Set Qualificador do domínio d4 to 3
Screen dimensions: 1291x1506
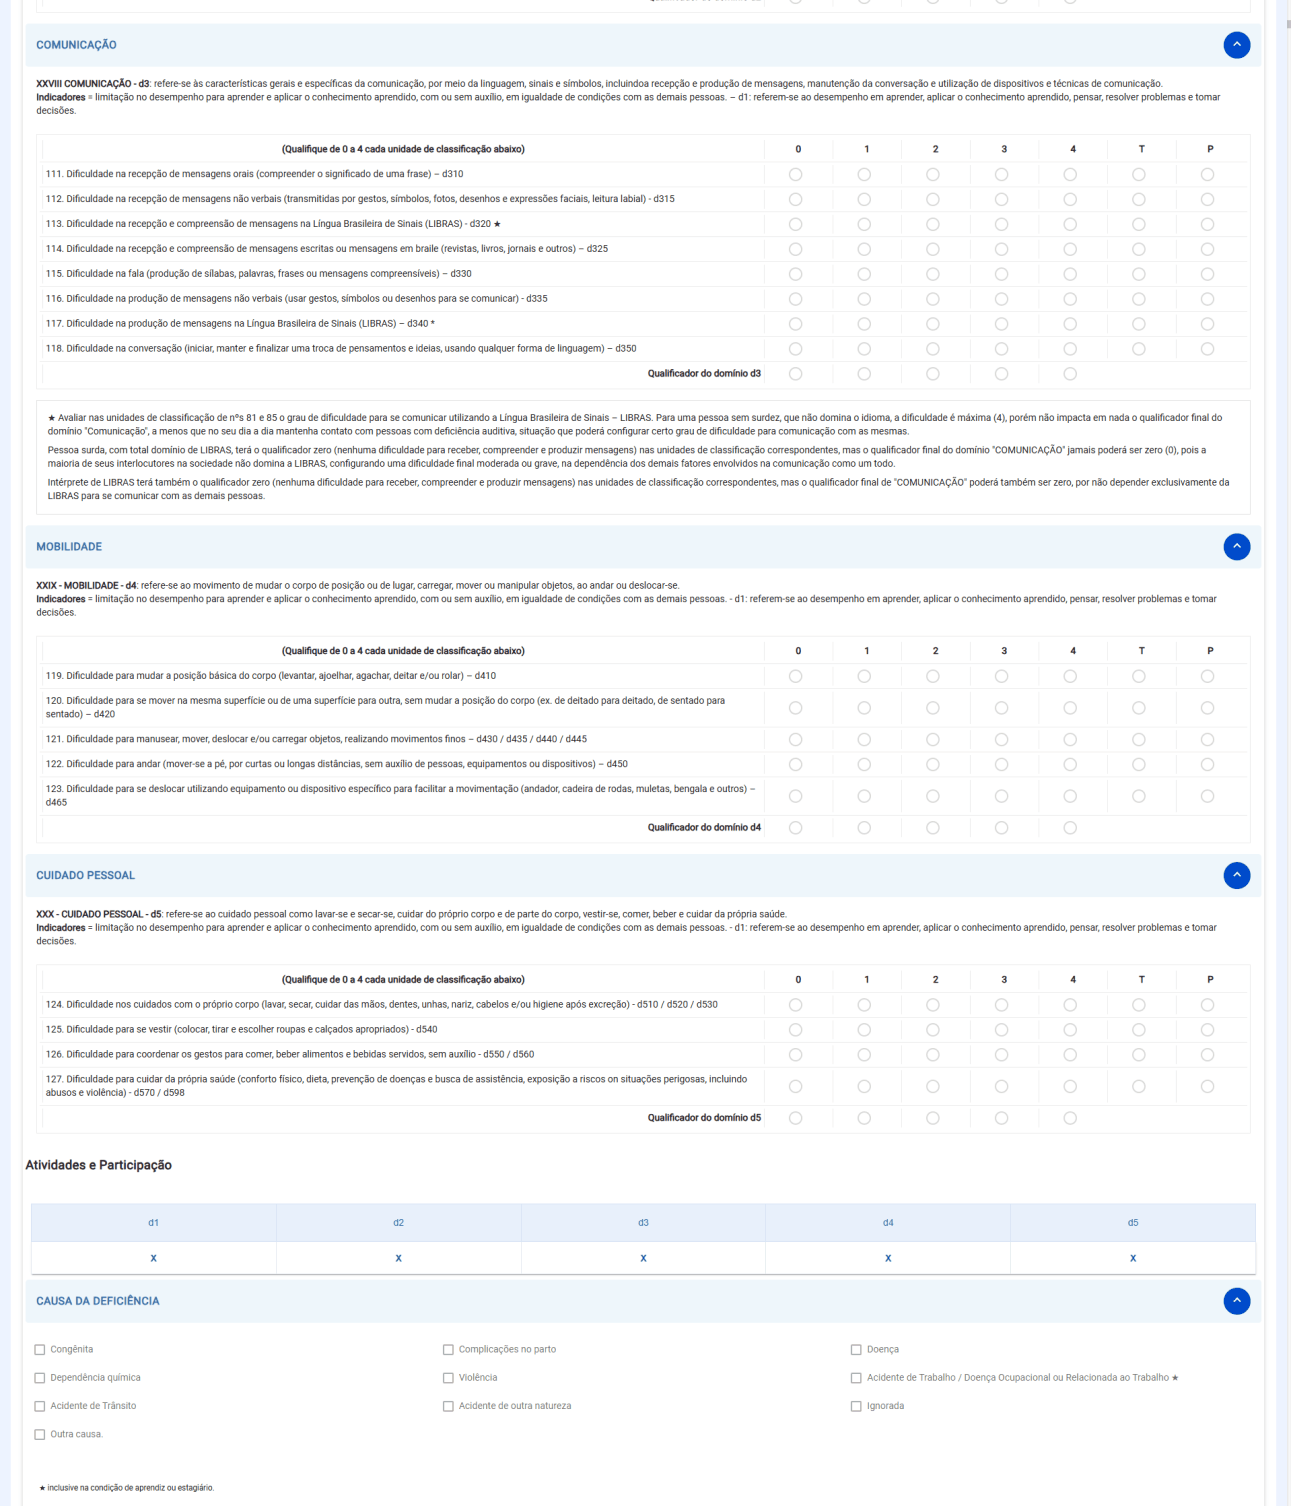[x=1002, y=828]
